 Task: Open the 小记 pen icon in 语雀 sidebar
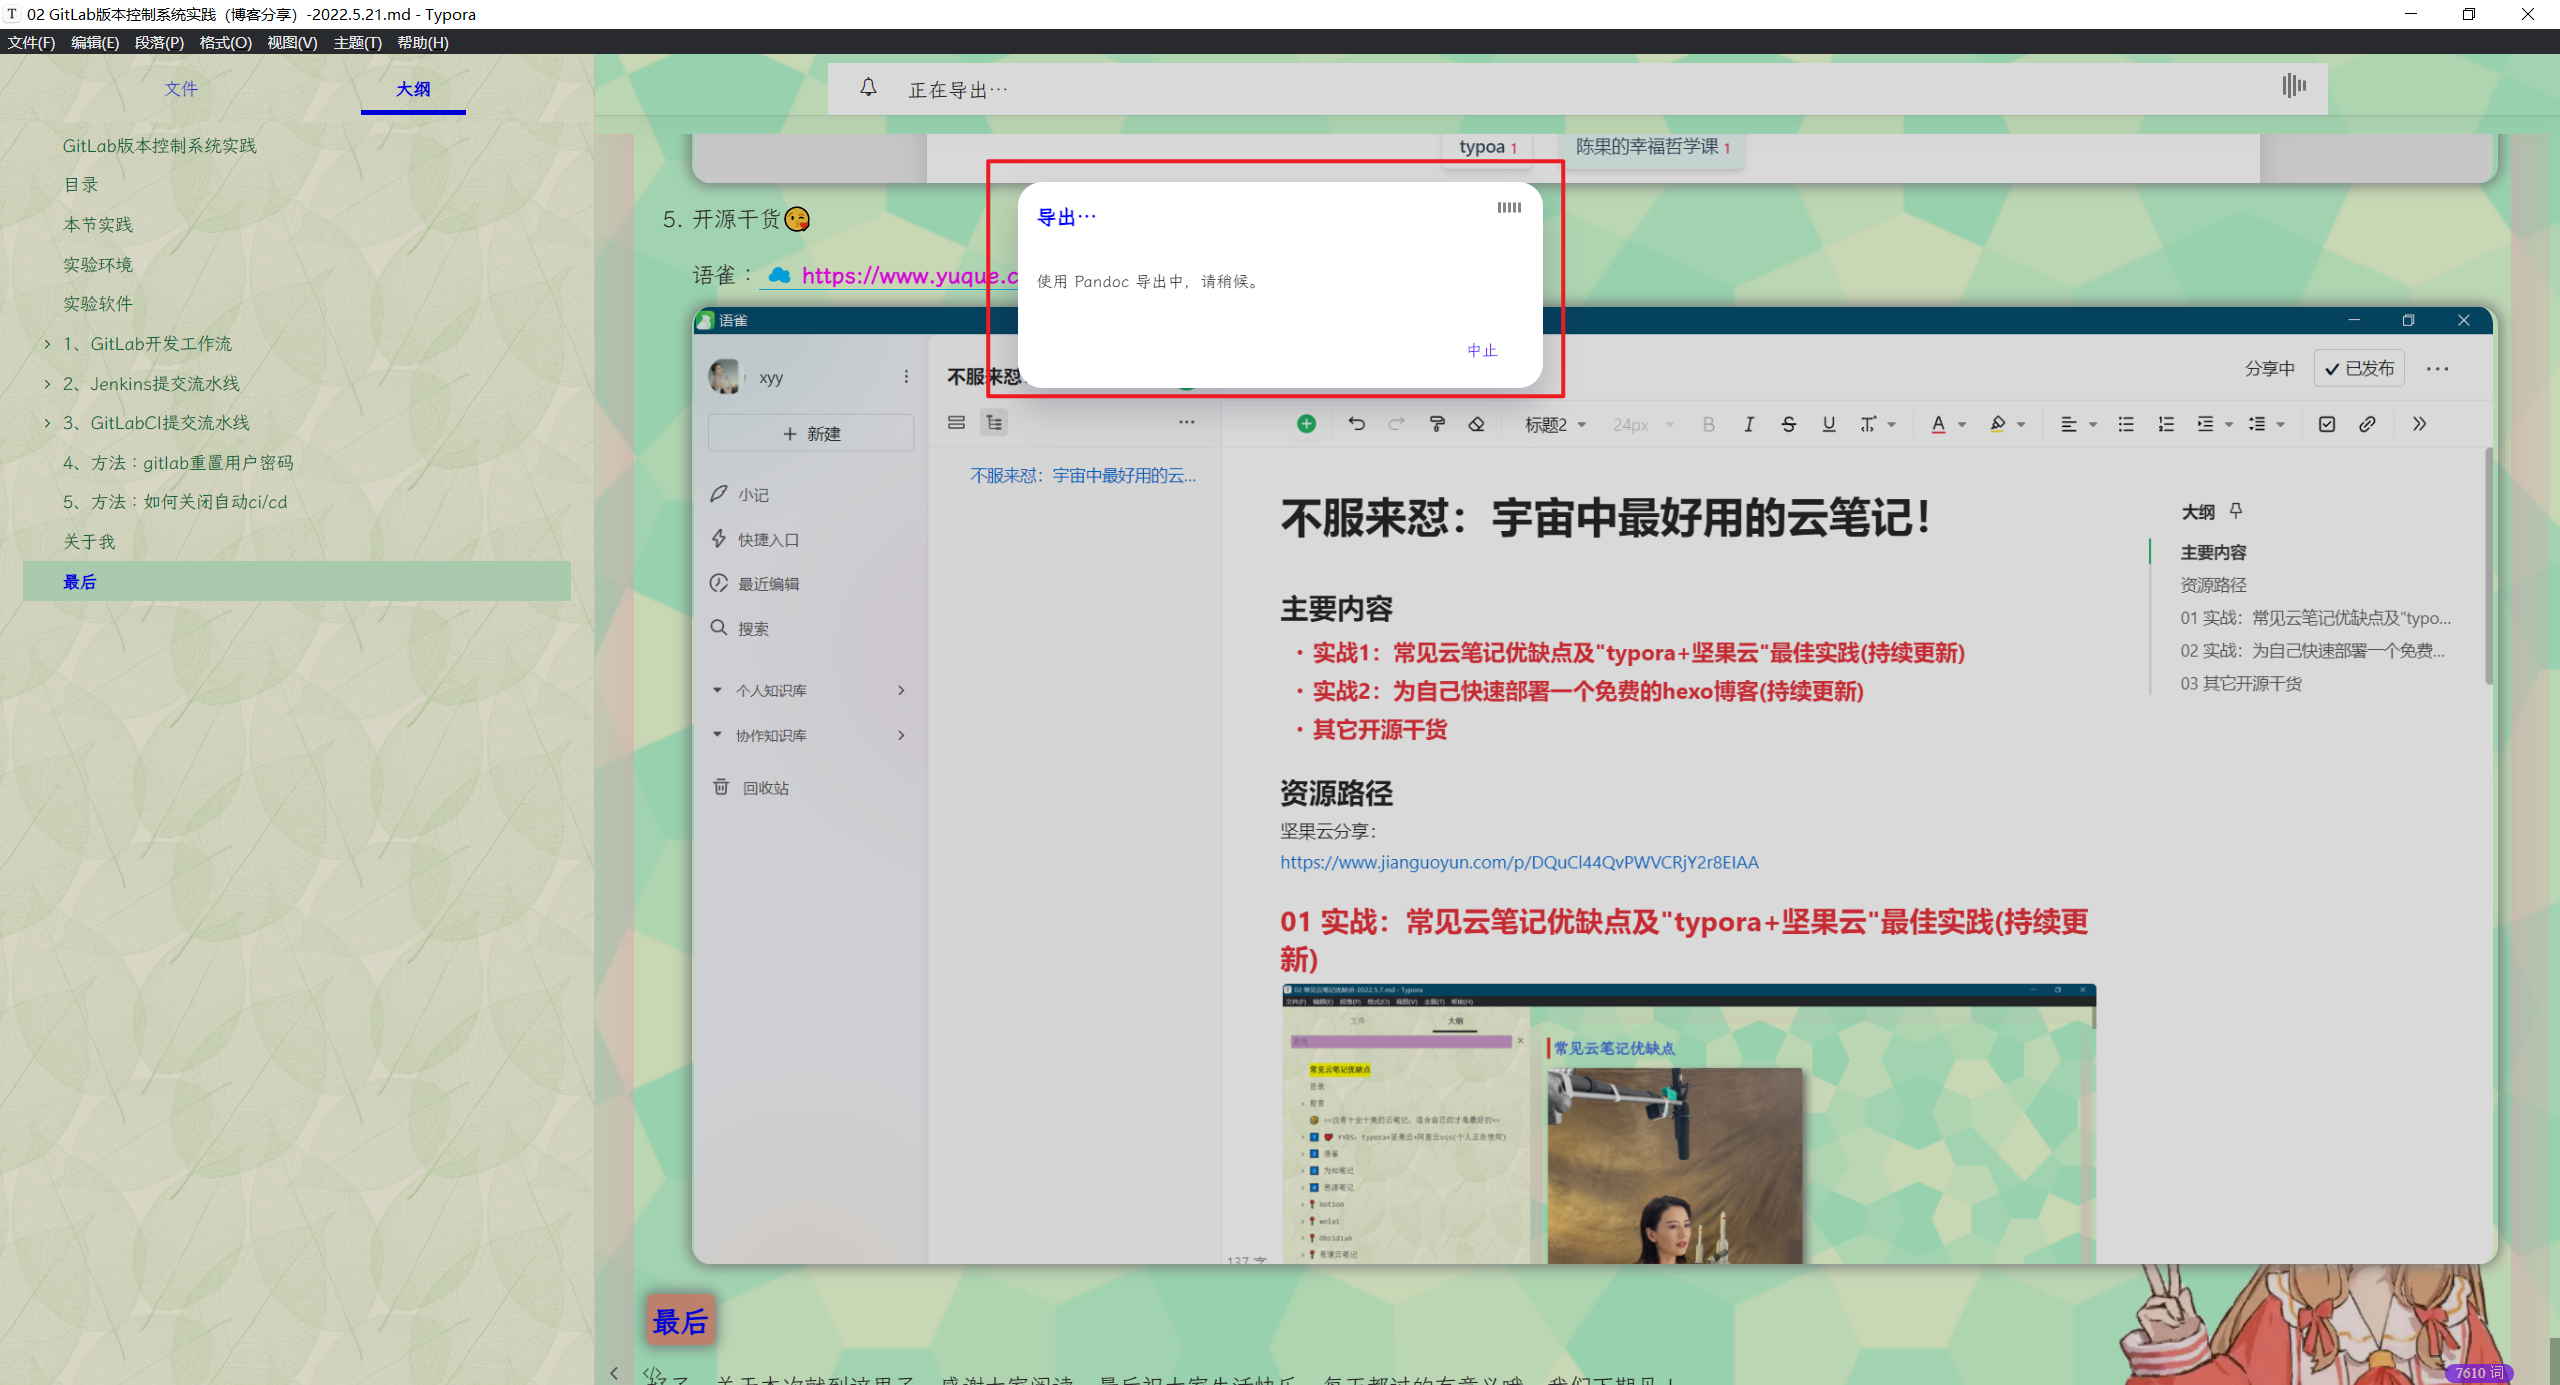point(719,494)
